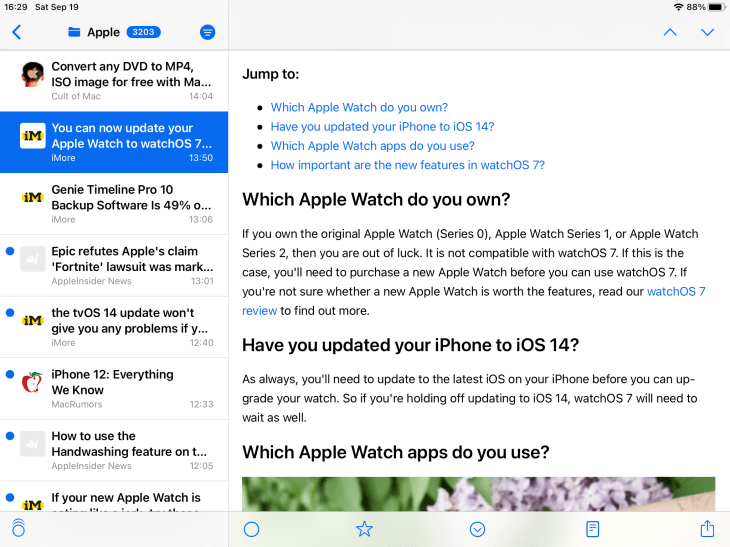Jump to 'Which Apple Watch apps do you use?'
The image size is (730, 547).
tap(372, 146)
